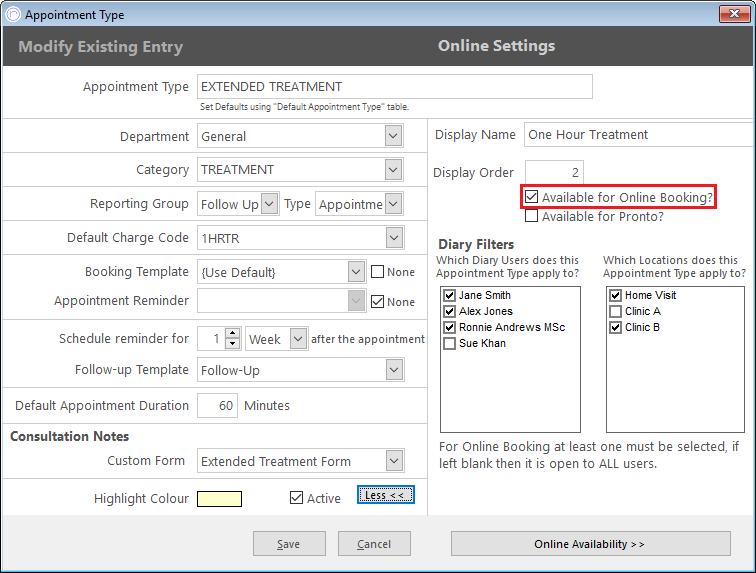Click the Diary Filters heading

coord(476,244)
